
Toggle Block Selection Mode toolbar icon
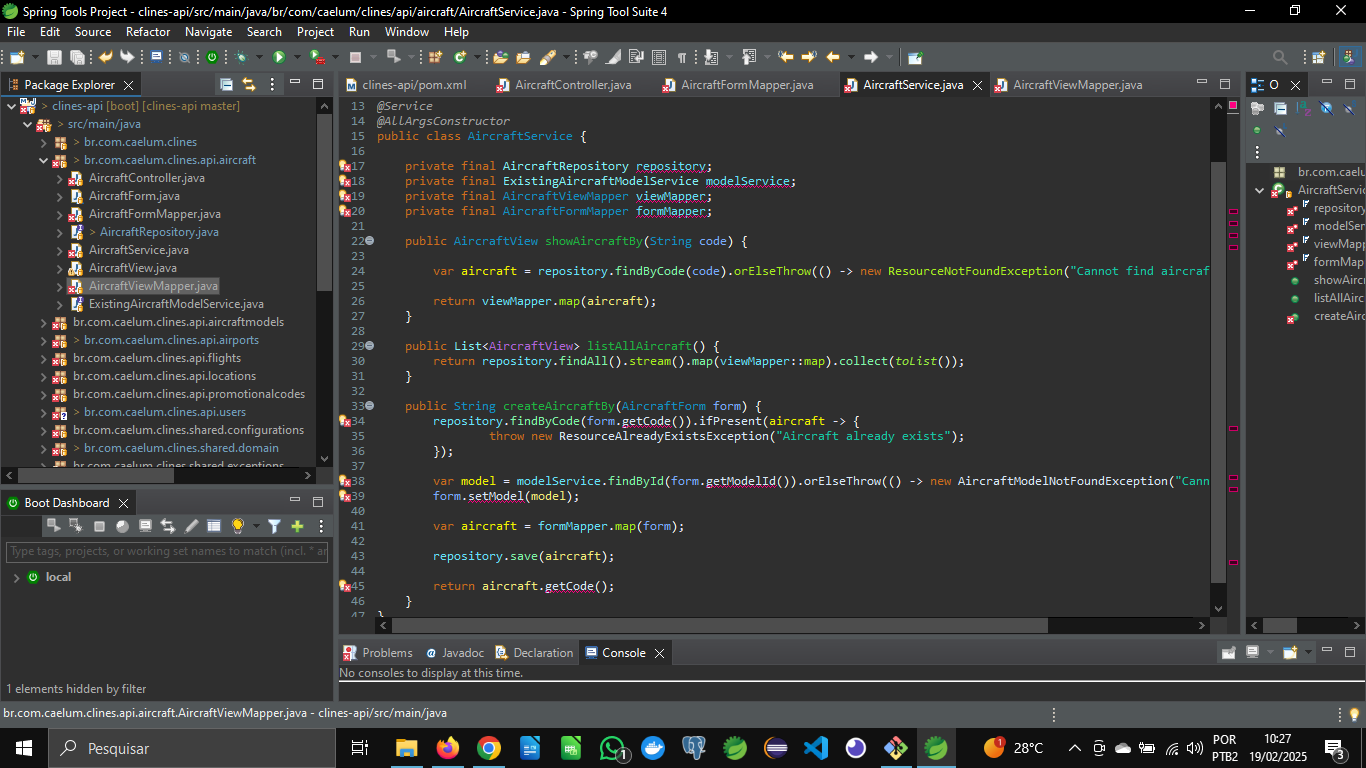pos(659,57)
